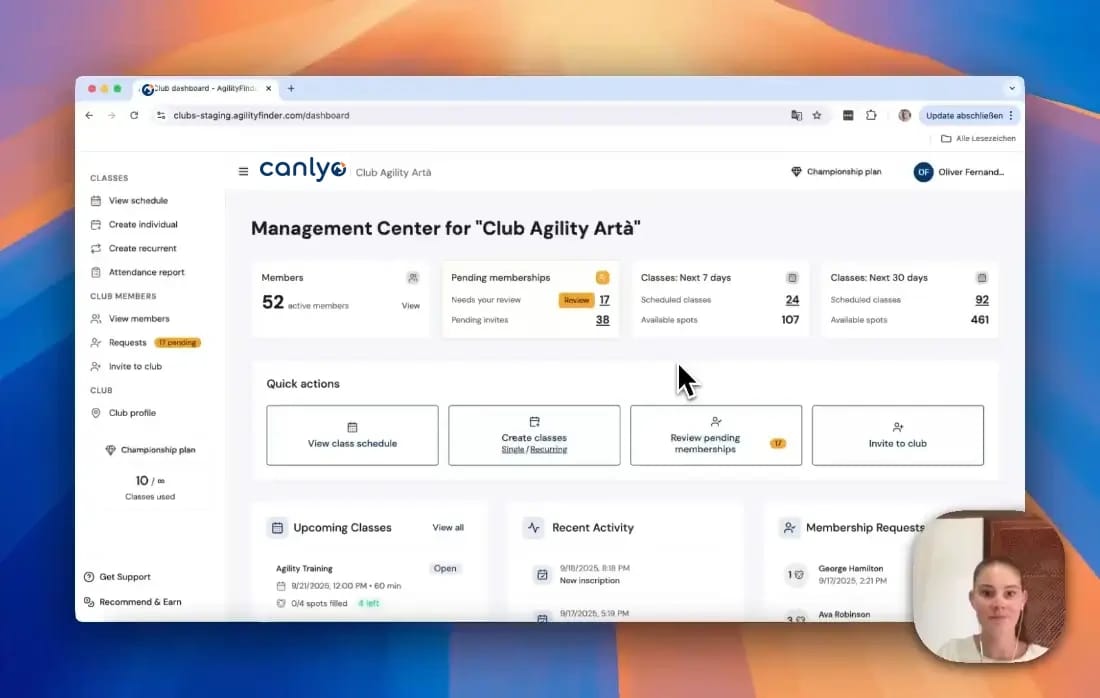The height and width of the screenshot is (698, 1100).
Task: Click the browser profile avatar
Action: click(905, 116)
